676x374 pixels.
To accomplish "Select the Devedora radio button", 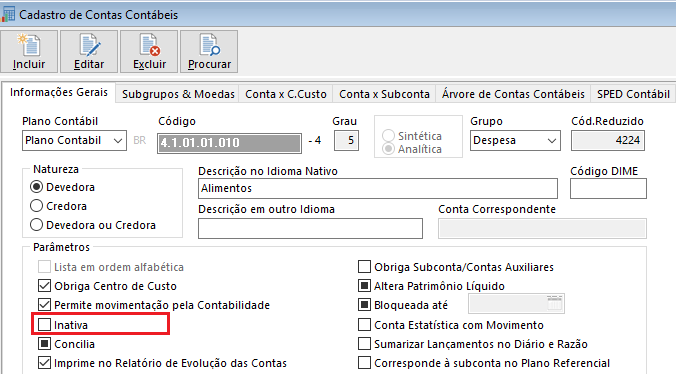I will pos(37,187).
